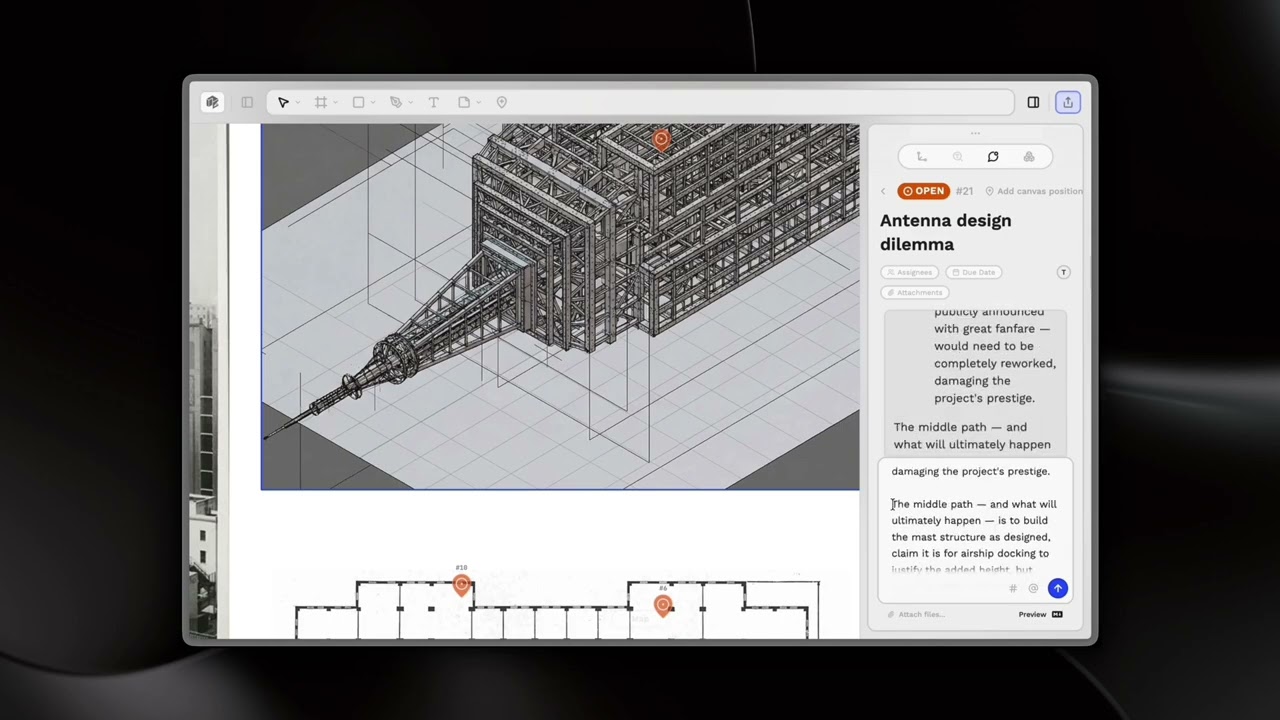Image resolution: width=1280 pixels, height=720 pixels.
Task: Switch to the axes properties tab
Action: [922, 157]
